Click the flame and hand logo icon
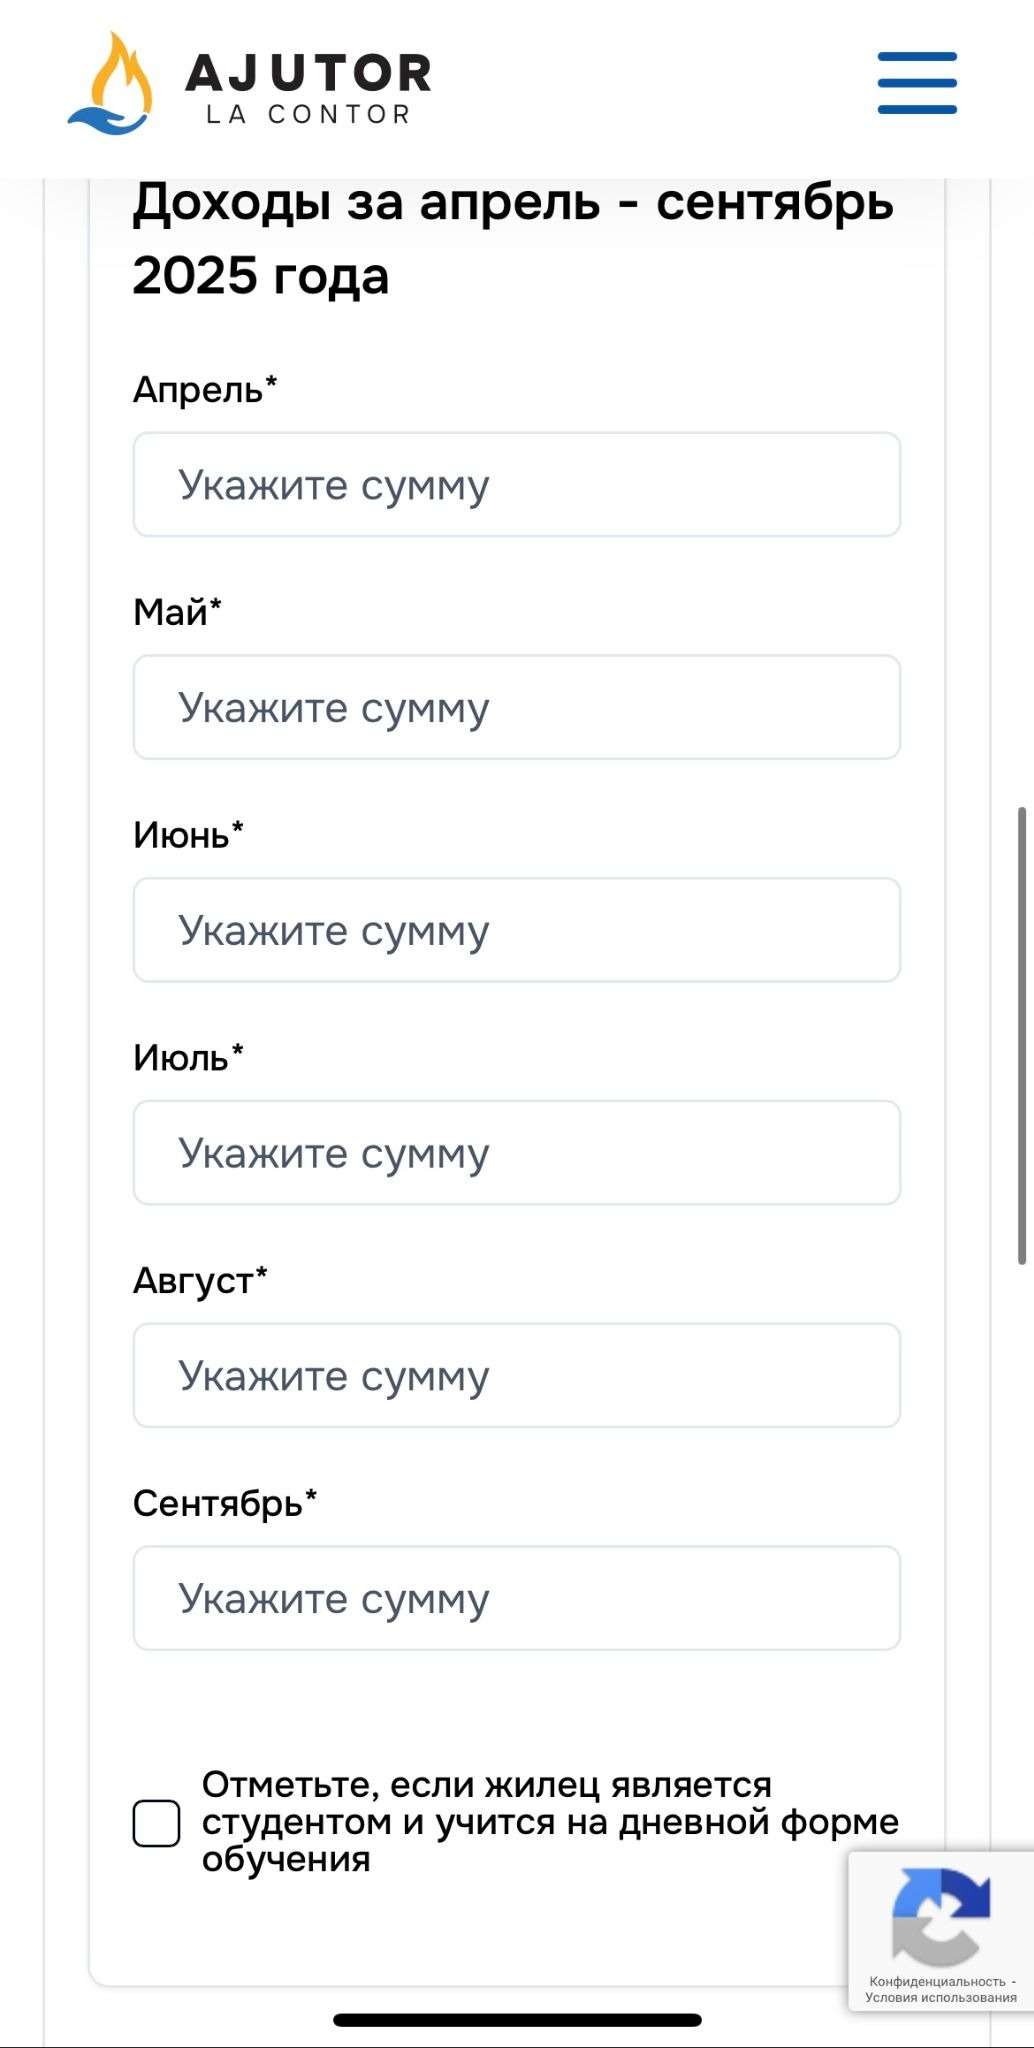This screenshot has height=2048, width=1034. coord(111,84)
